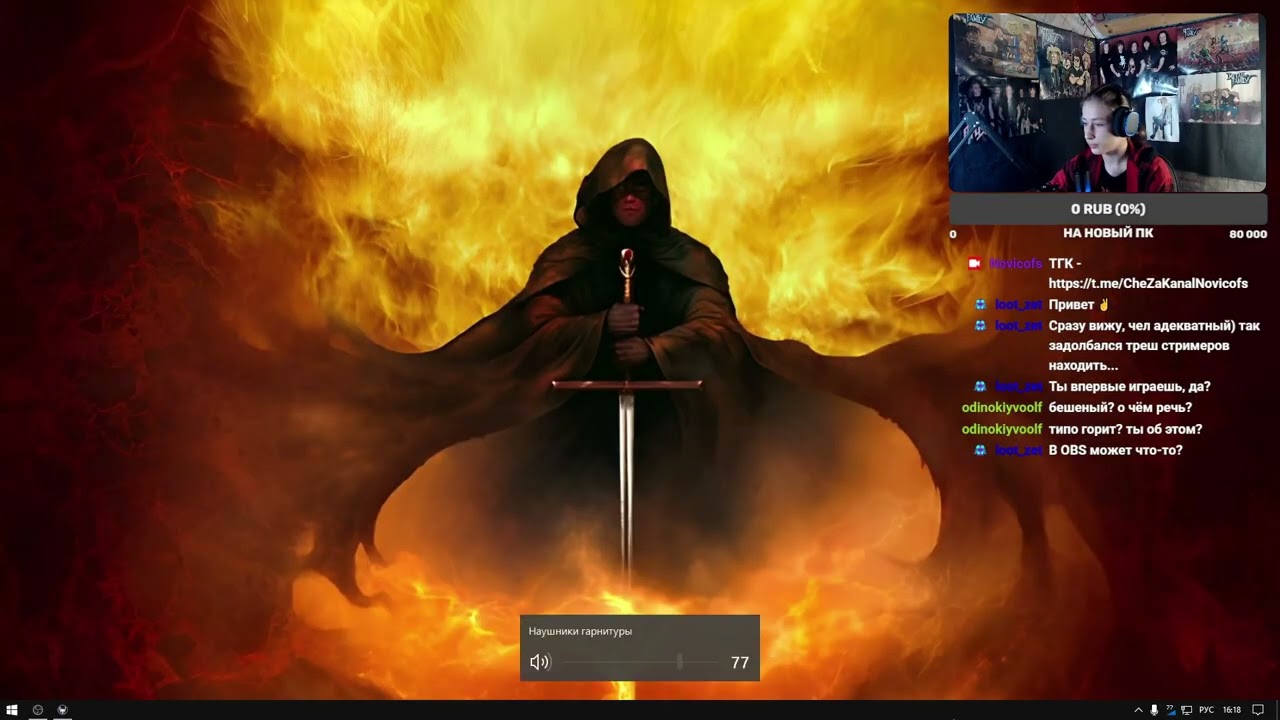Click the 80 000 goal amount

1248,234
